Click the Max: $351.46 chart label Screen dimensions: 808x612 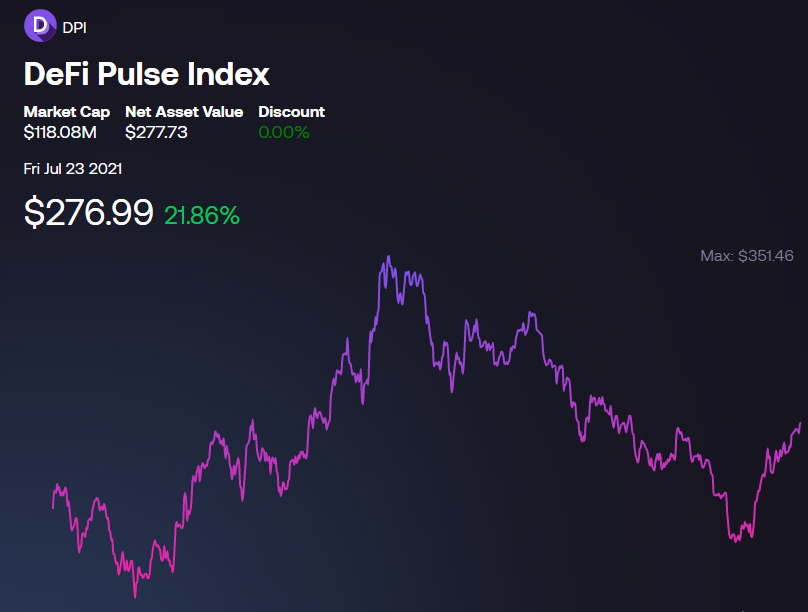point(747,256)
